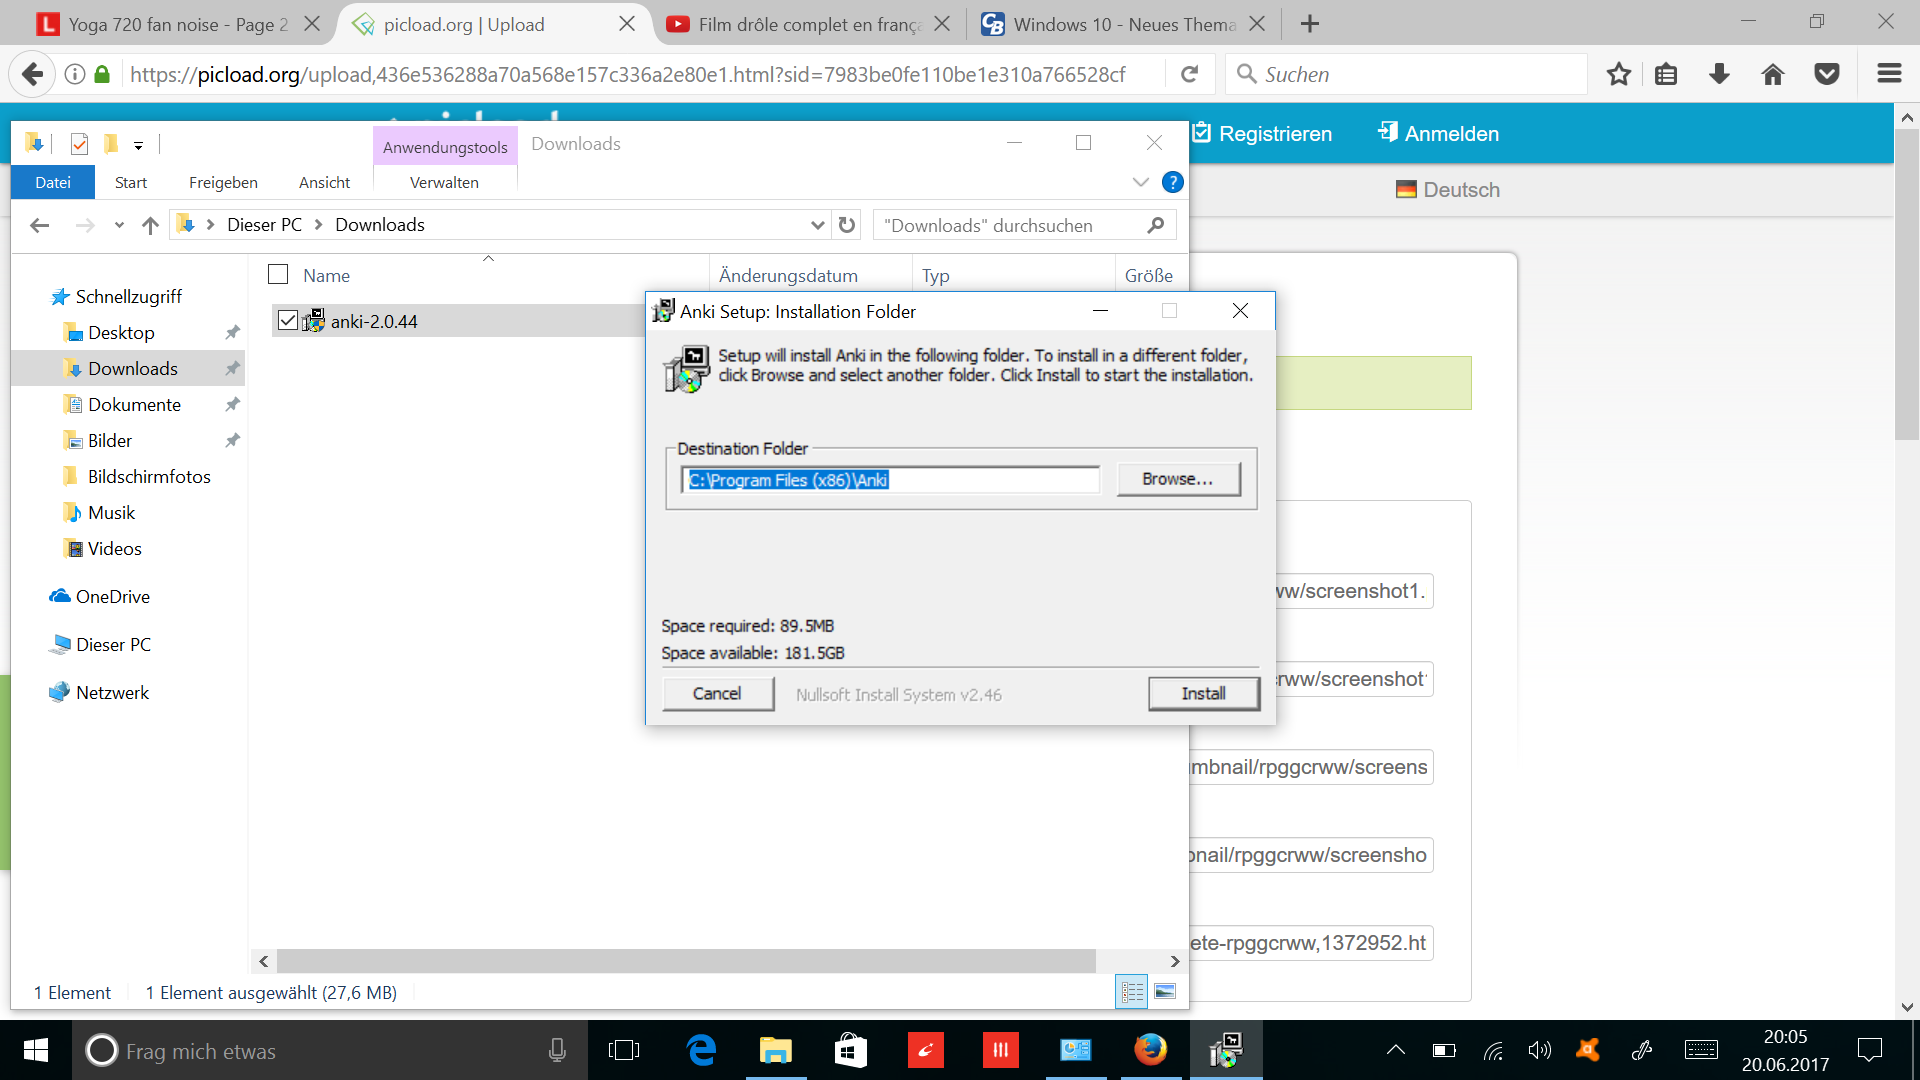Click the Destination Folder path field
This screenshot has height=1080, width=1920.
[x=890, y=480]
